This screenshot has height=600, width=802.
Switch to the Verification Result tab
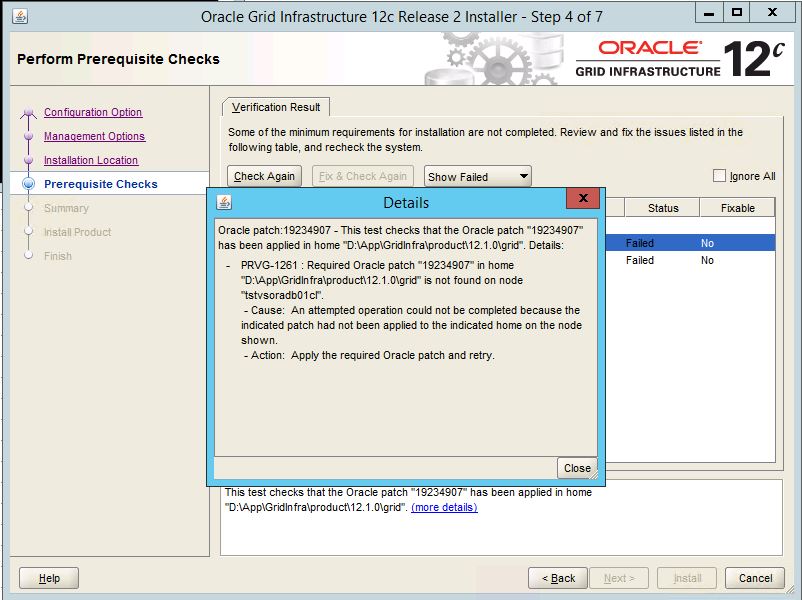(275, 107)
